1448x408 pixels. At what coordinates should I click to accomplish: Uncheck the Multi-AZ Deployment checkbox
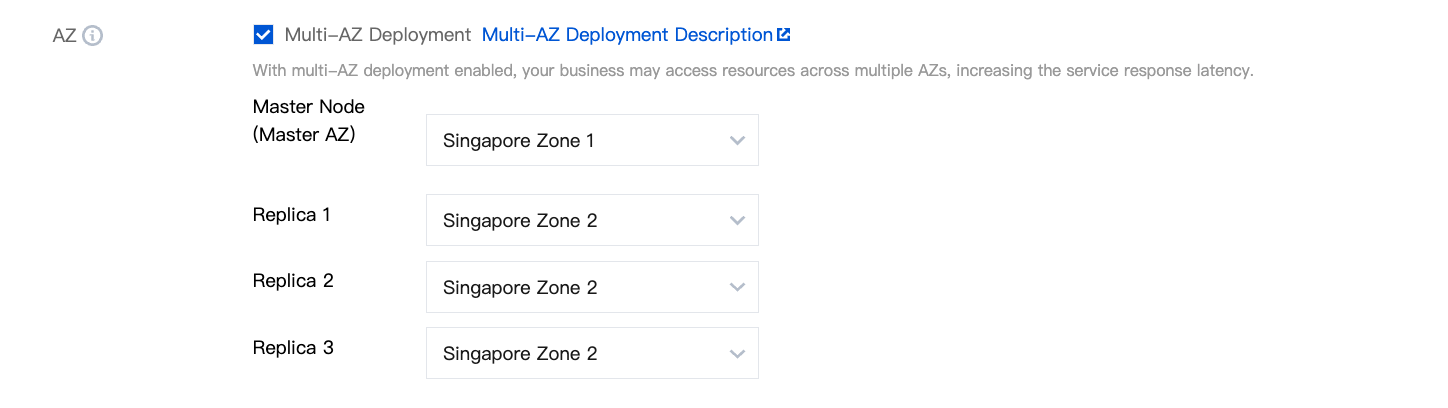pos(264,35)
